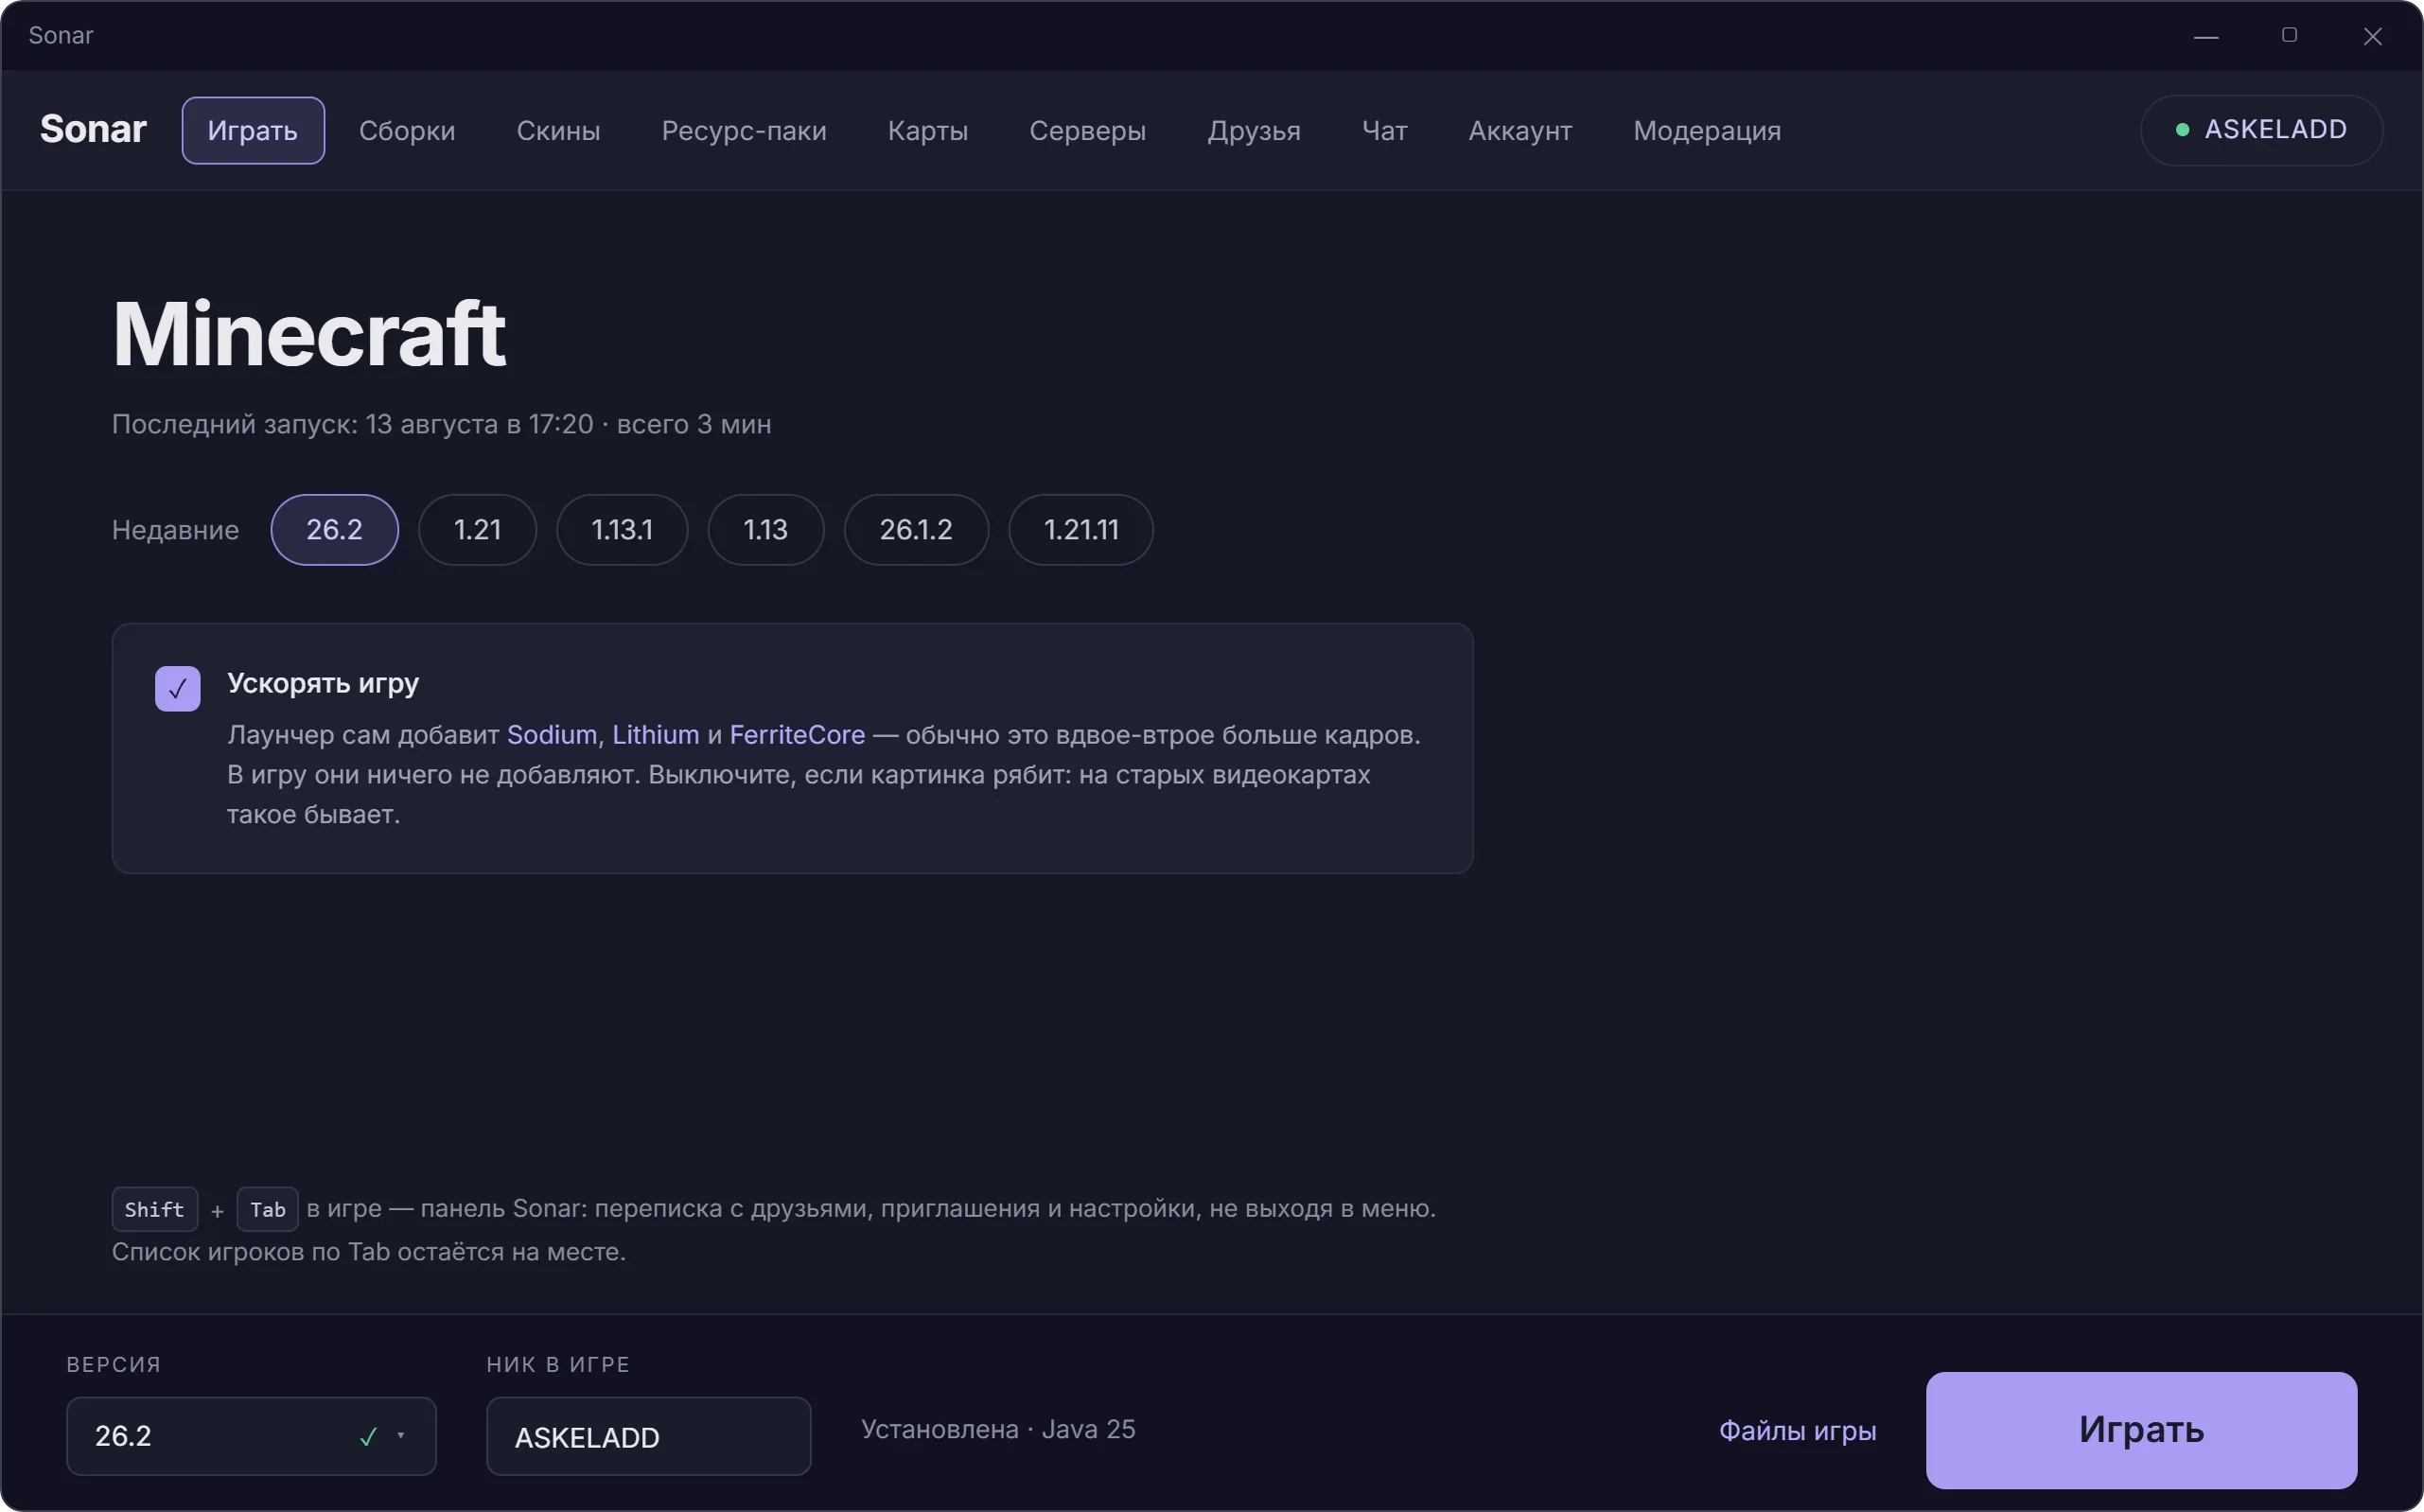Go to the Аккаунт tab

pyautogui.click(x=1520, y=130)
